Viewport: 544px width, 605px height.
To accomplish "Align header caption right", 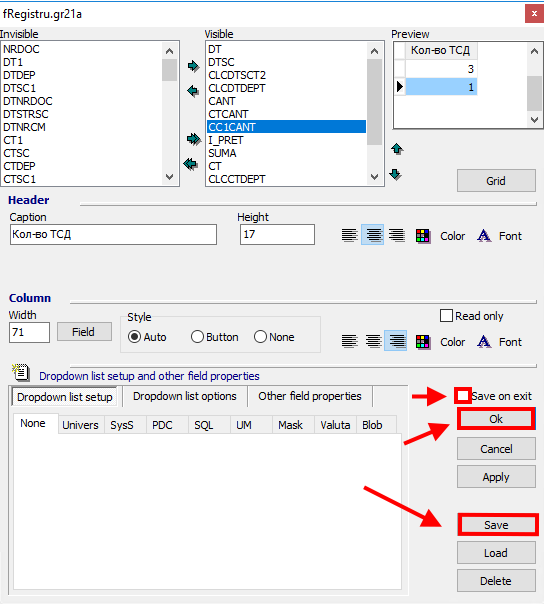I will 397,235.
